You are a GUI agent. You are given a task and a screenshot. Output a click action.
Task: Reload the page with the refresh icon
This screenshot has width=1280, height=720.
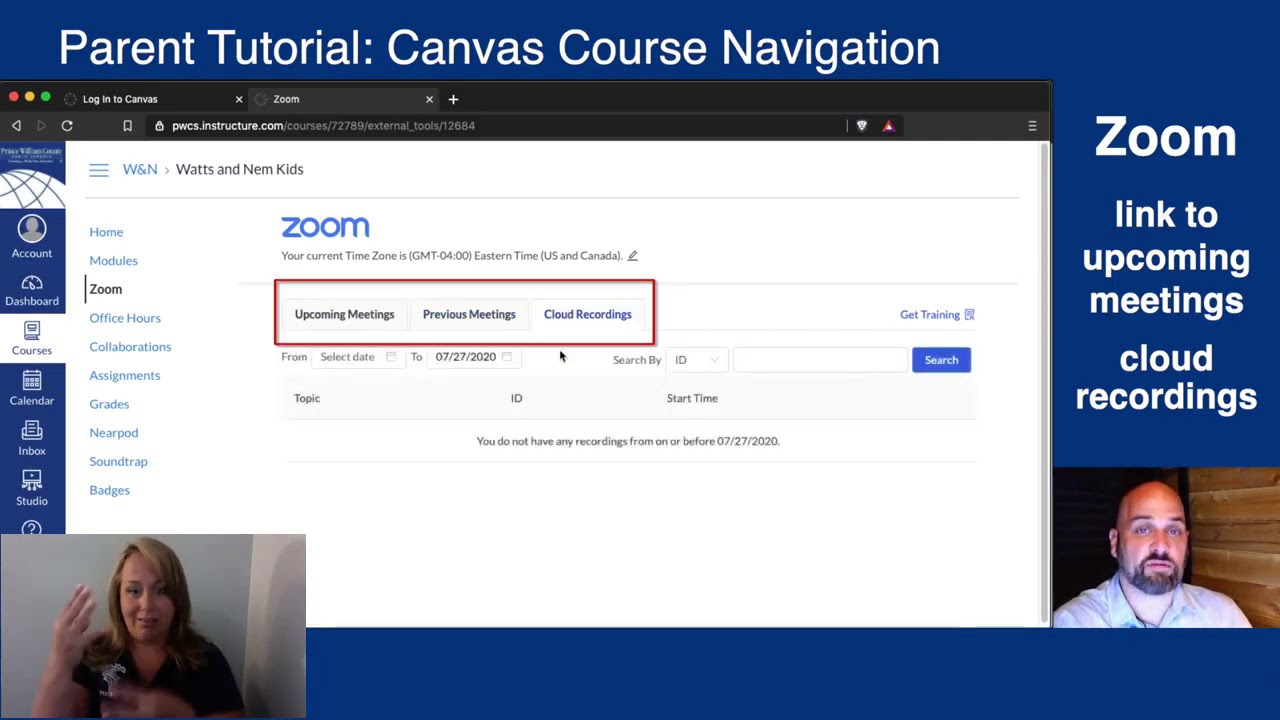[x=67, y=126]
